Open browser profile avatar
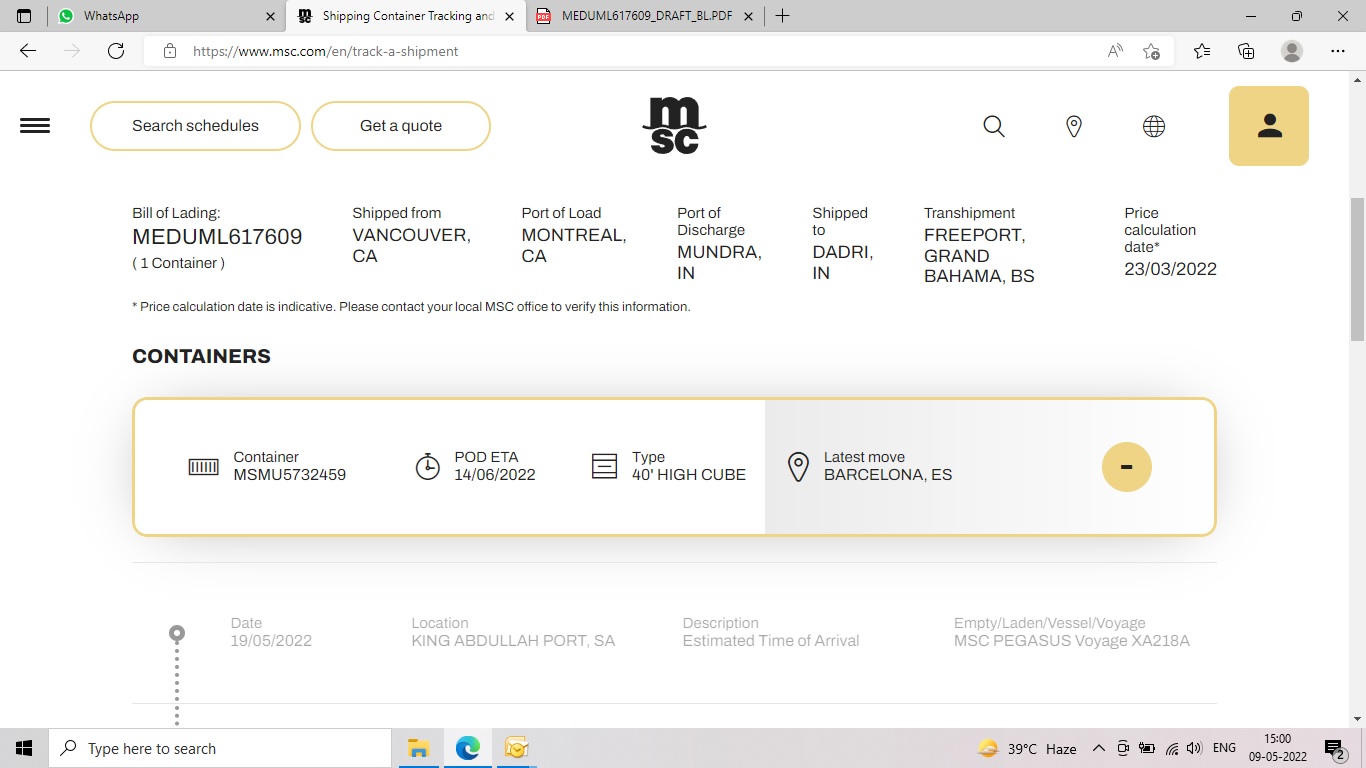The height and width of the screenshot is (768, 1366). 1292,51
